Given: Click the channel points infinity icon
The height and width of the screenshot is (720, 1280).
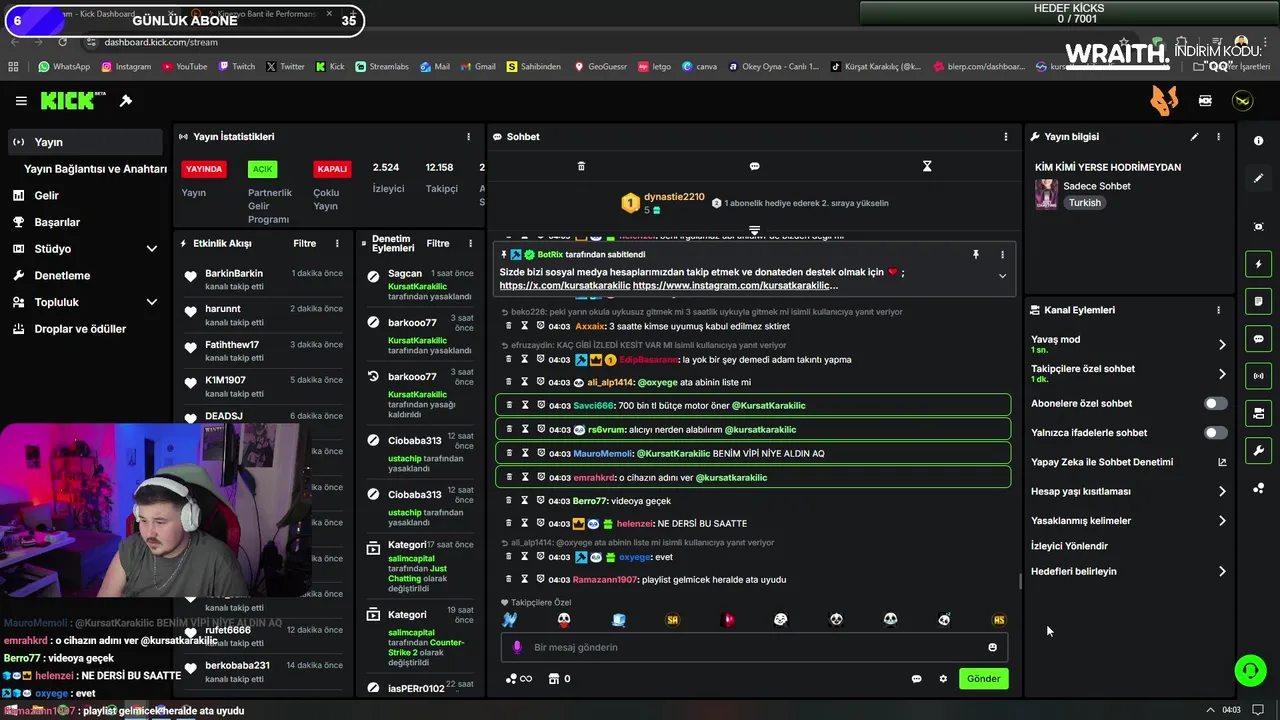Looking at the screenshot, I should (x=519, y=679).
